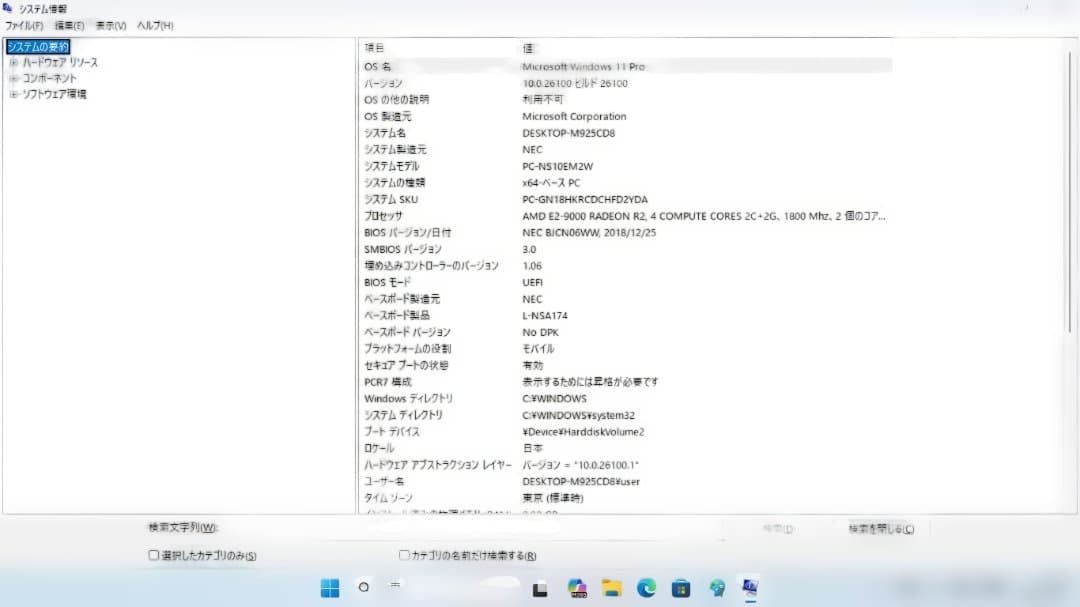Click the dark square app icon in taskbar

click(539, 589)
